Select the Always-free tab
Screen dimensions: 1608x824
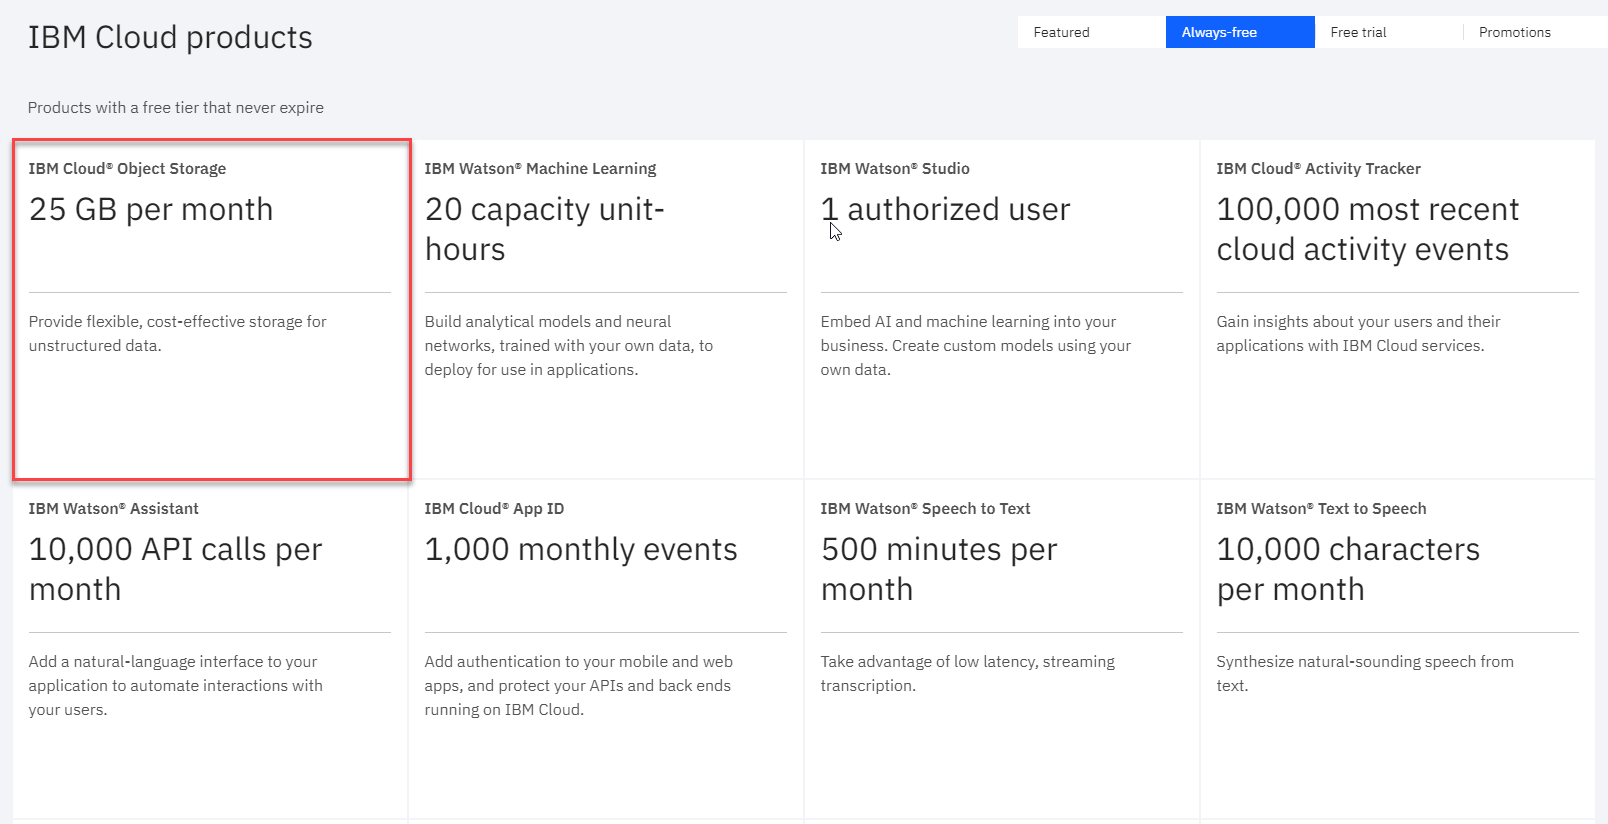(1240, 32)
